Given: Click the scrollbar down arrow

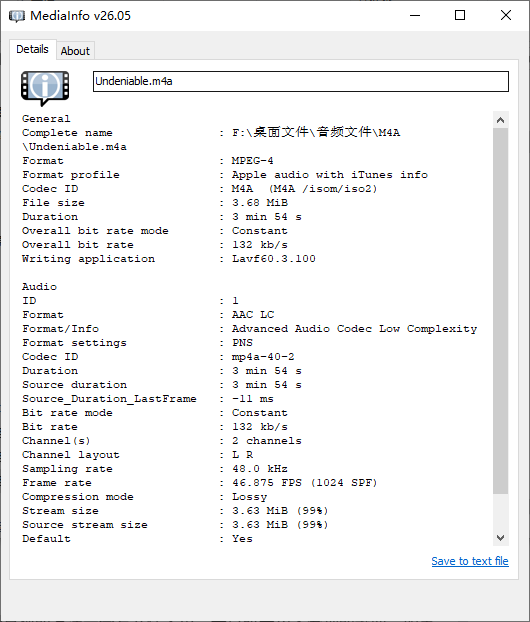Looking at the screenshot, I should [x=501, y=538].
